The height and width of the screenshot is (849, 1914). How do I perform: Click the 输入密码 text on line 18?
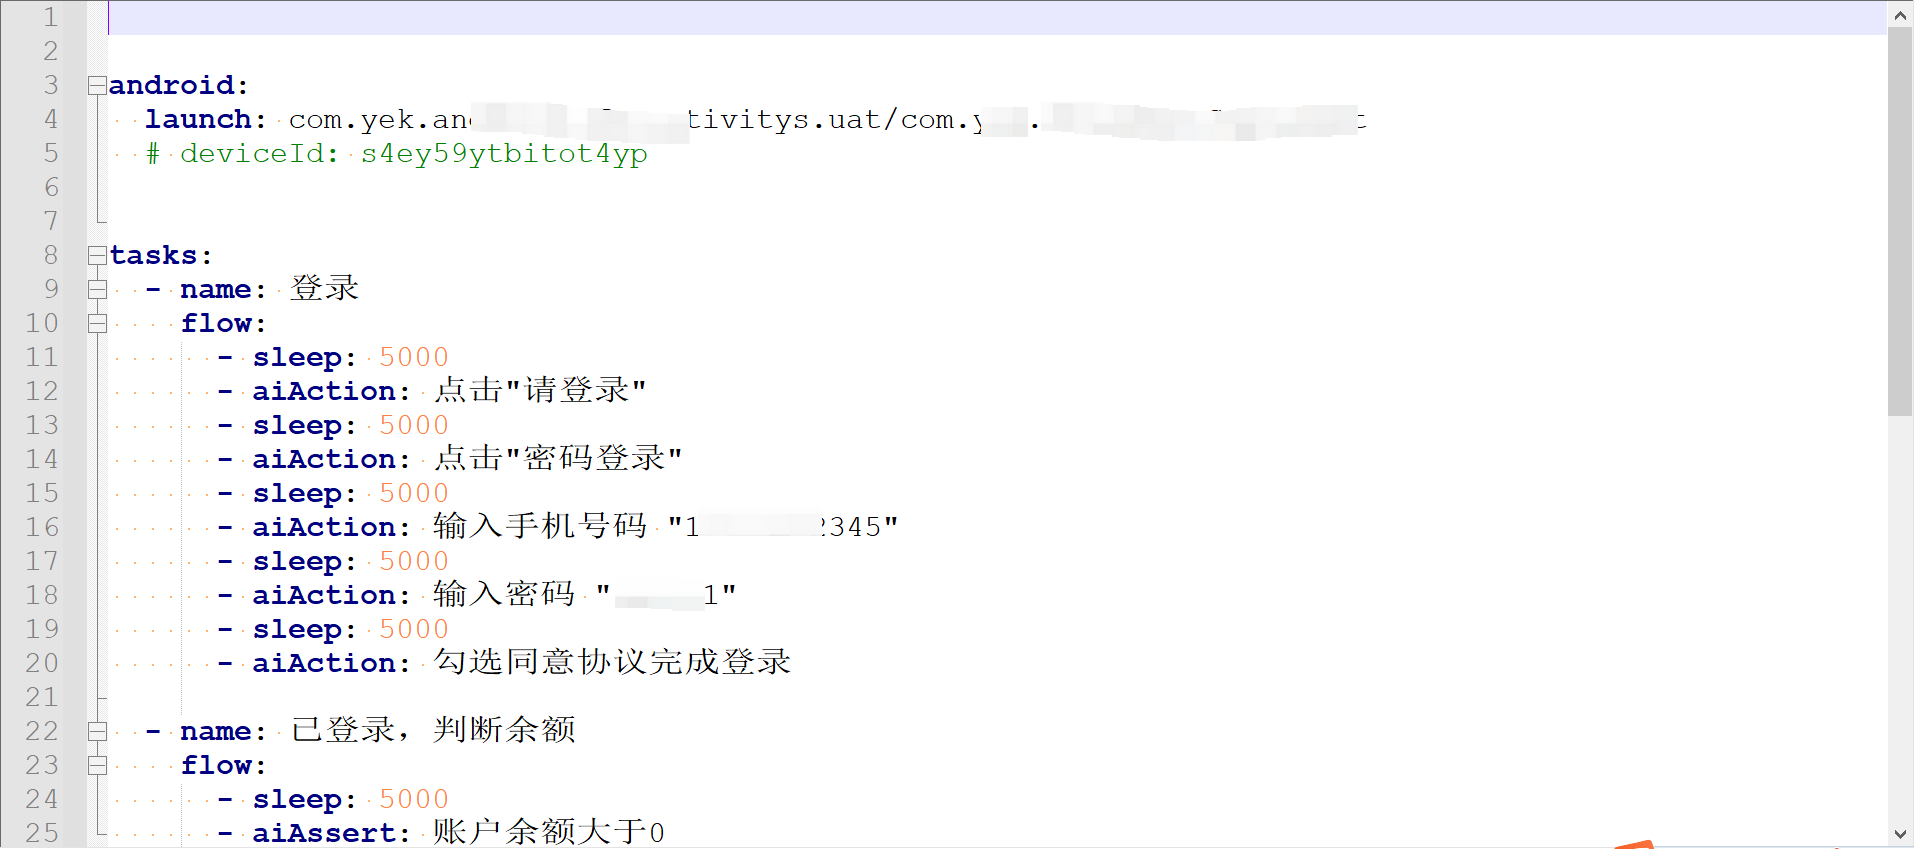504,594
